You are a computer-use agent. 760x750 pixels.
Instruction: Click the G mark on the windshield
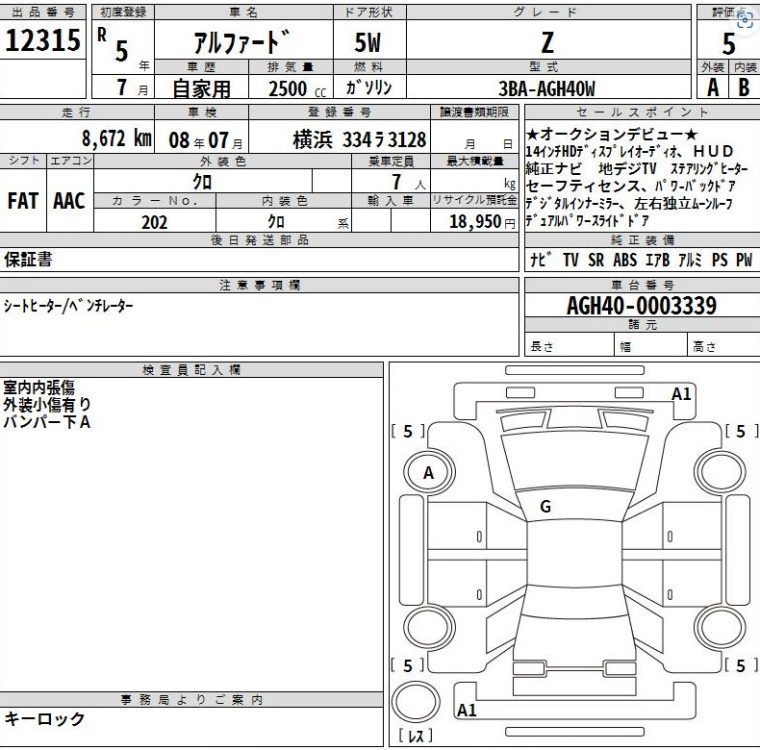545,506
